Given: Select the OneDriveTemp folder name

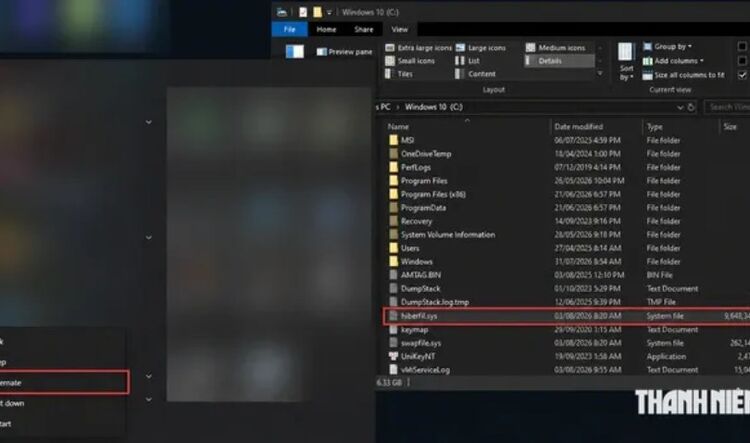Looking at the screenshot, I should (x=426, y=154).
